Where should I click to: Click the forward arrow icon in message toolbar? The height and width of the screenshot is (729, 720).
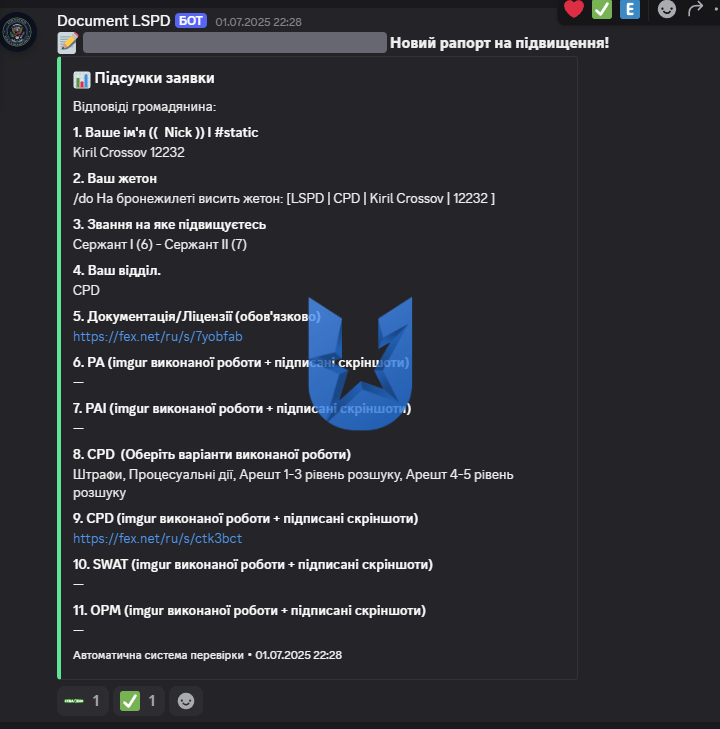695,9
